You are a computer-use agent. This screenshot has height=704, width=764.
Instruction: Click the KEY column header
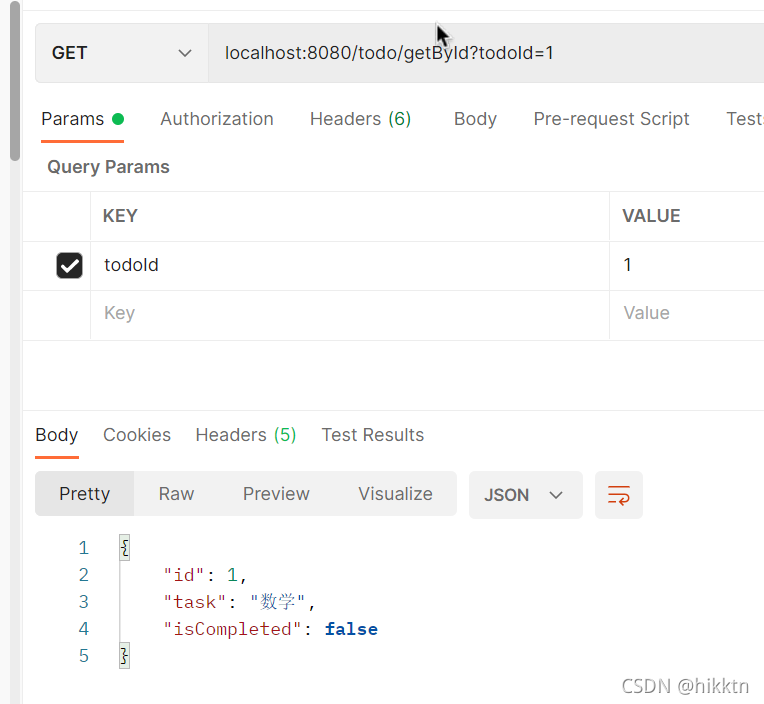(120, 216)
